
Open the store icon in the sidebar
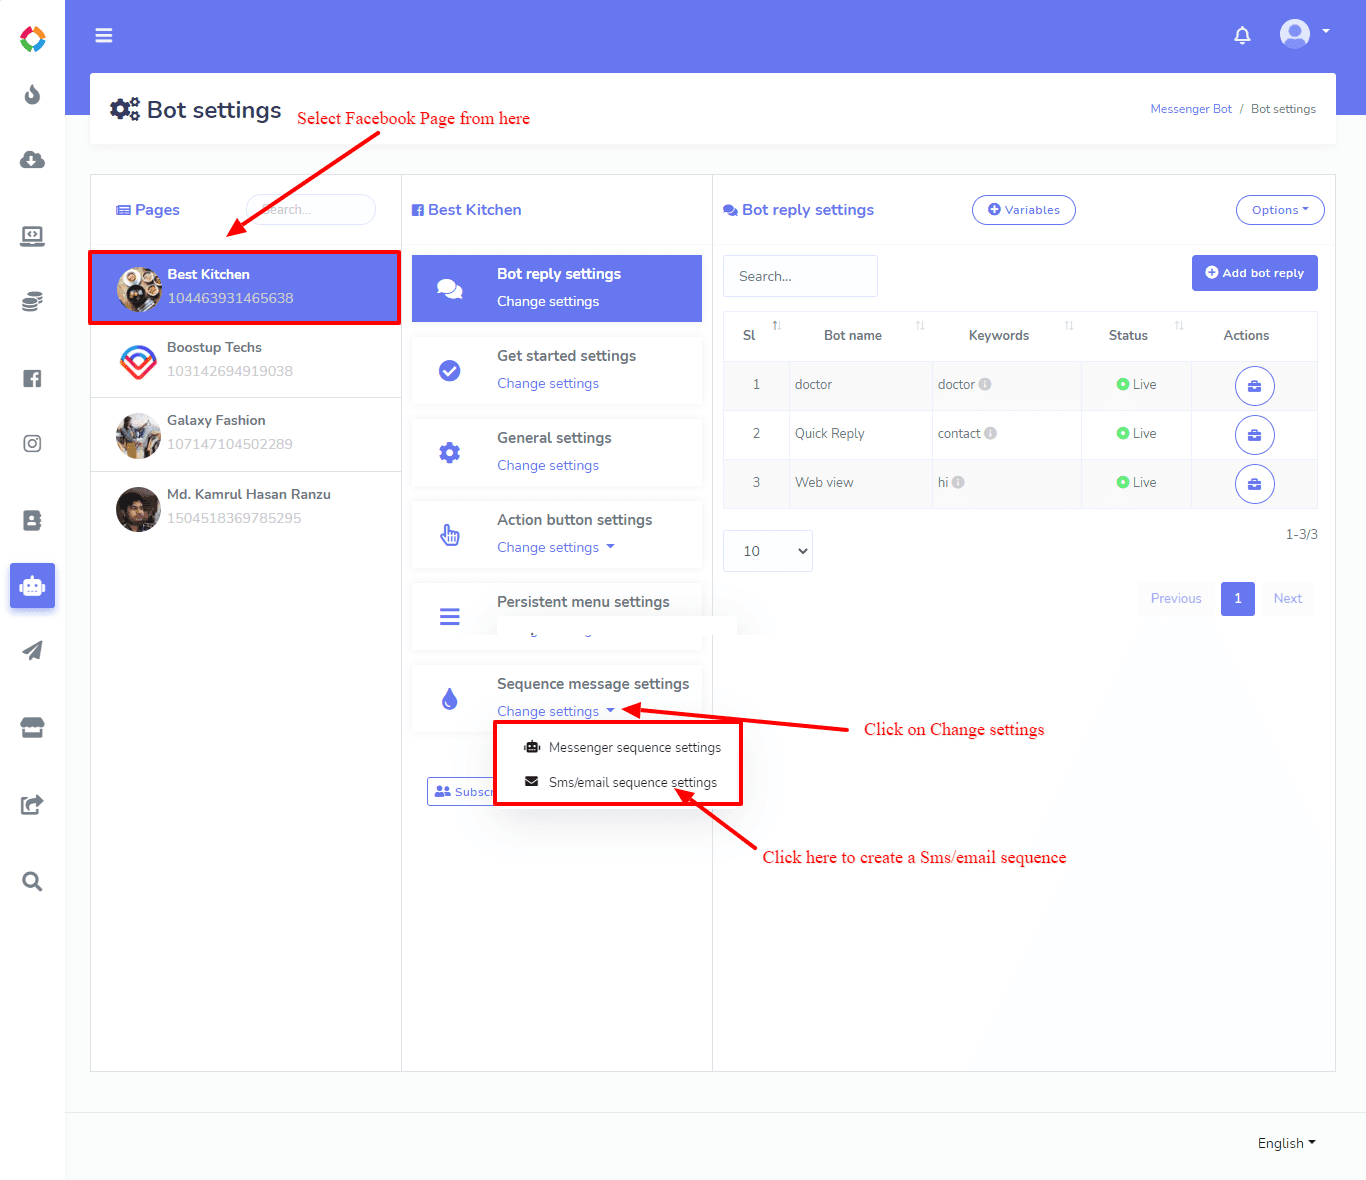pos(32,727)
